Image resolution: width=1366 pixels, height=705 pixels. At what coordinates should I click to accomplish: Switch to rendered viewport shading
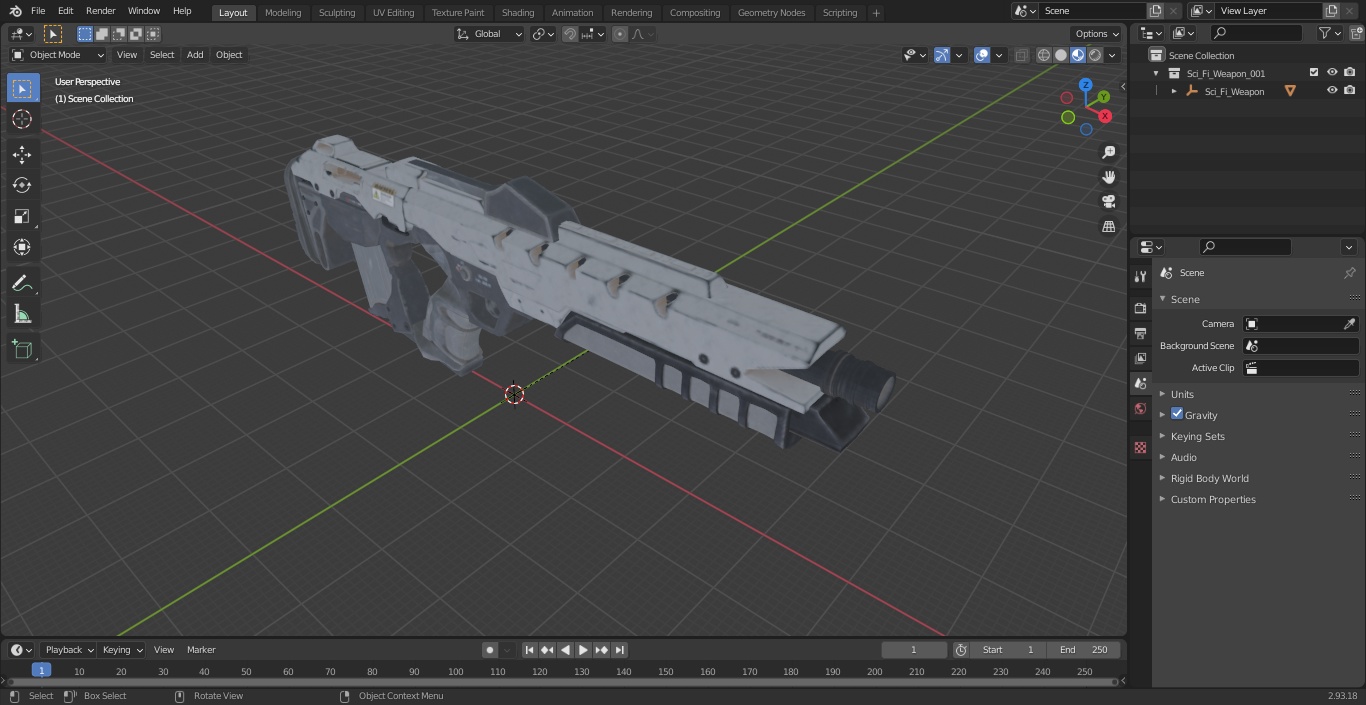(x=1095, y=55)
